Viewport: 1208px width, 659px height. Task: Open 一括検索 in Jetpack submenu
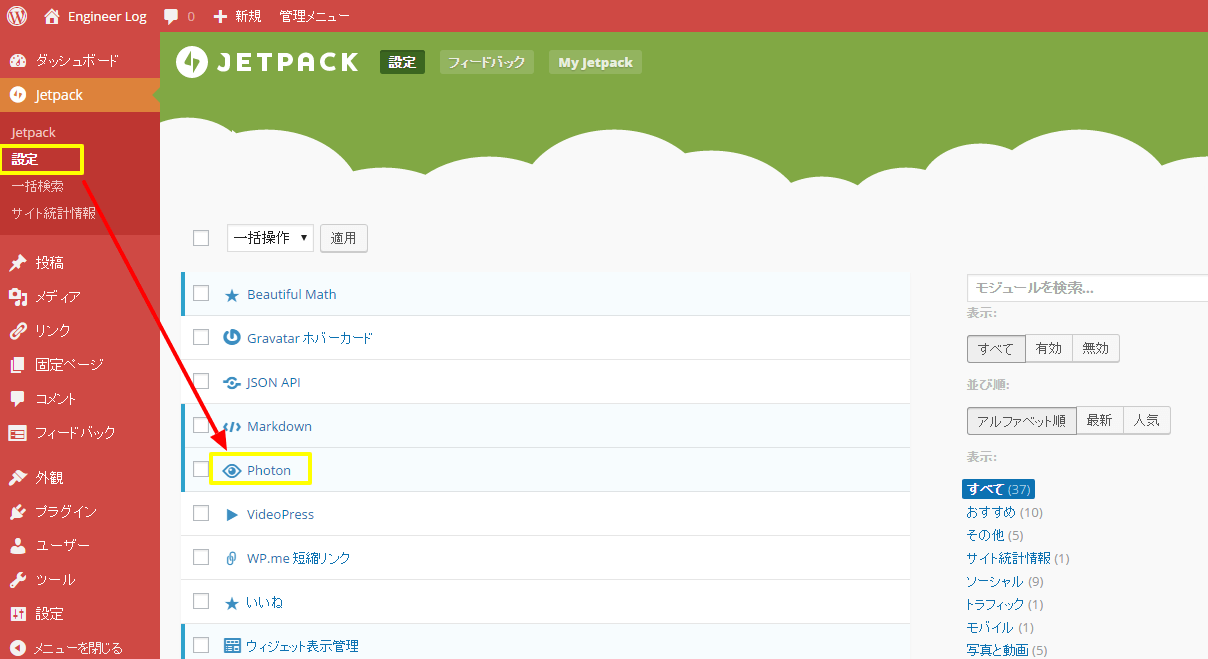(37, 186)
